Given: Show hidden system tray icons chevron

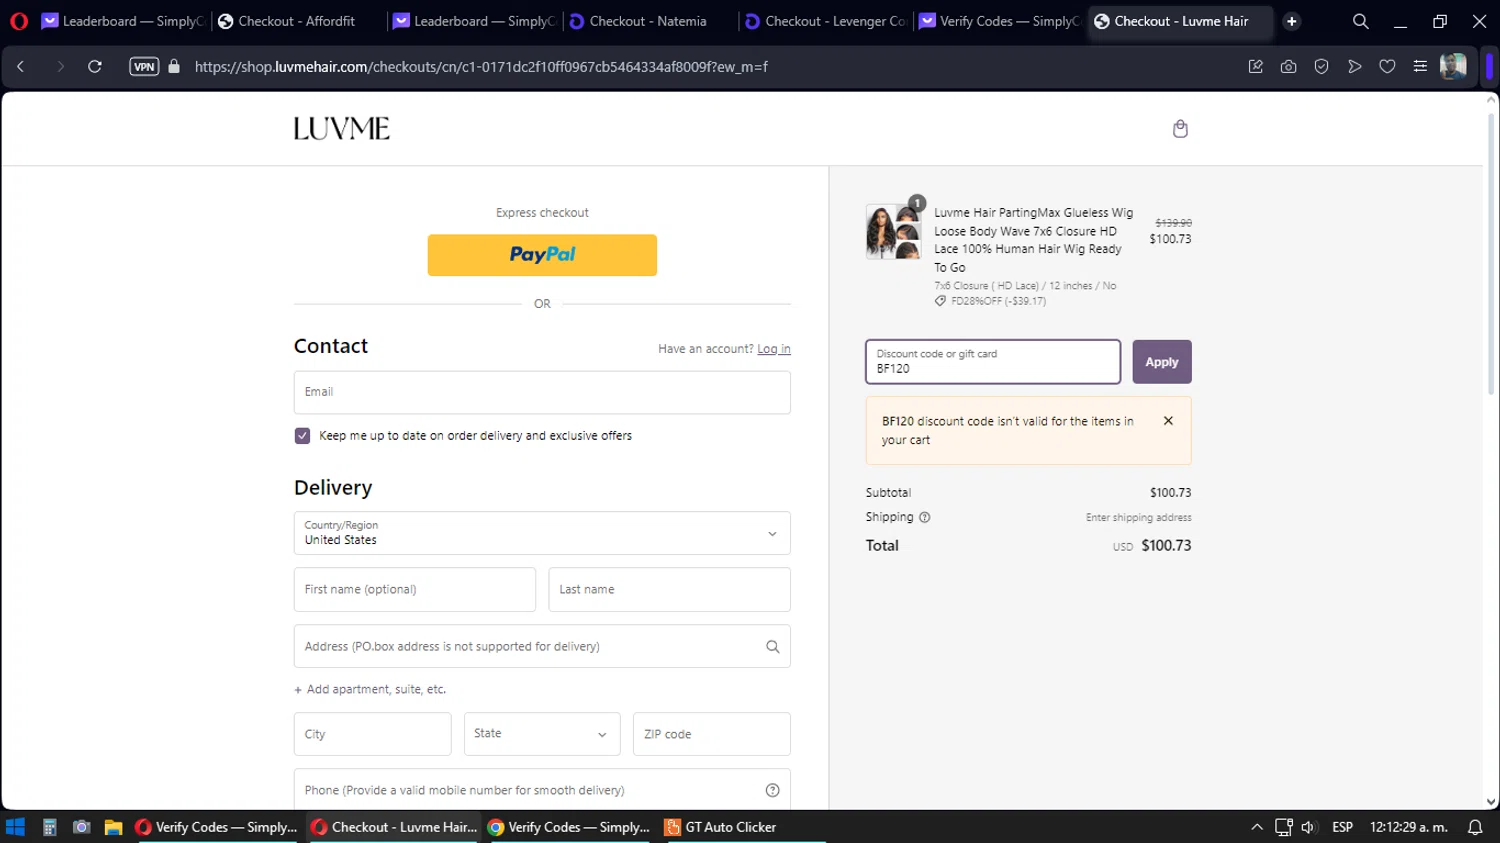Looking at the screenshot, I should point(1257,827).
